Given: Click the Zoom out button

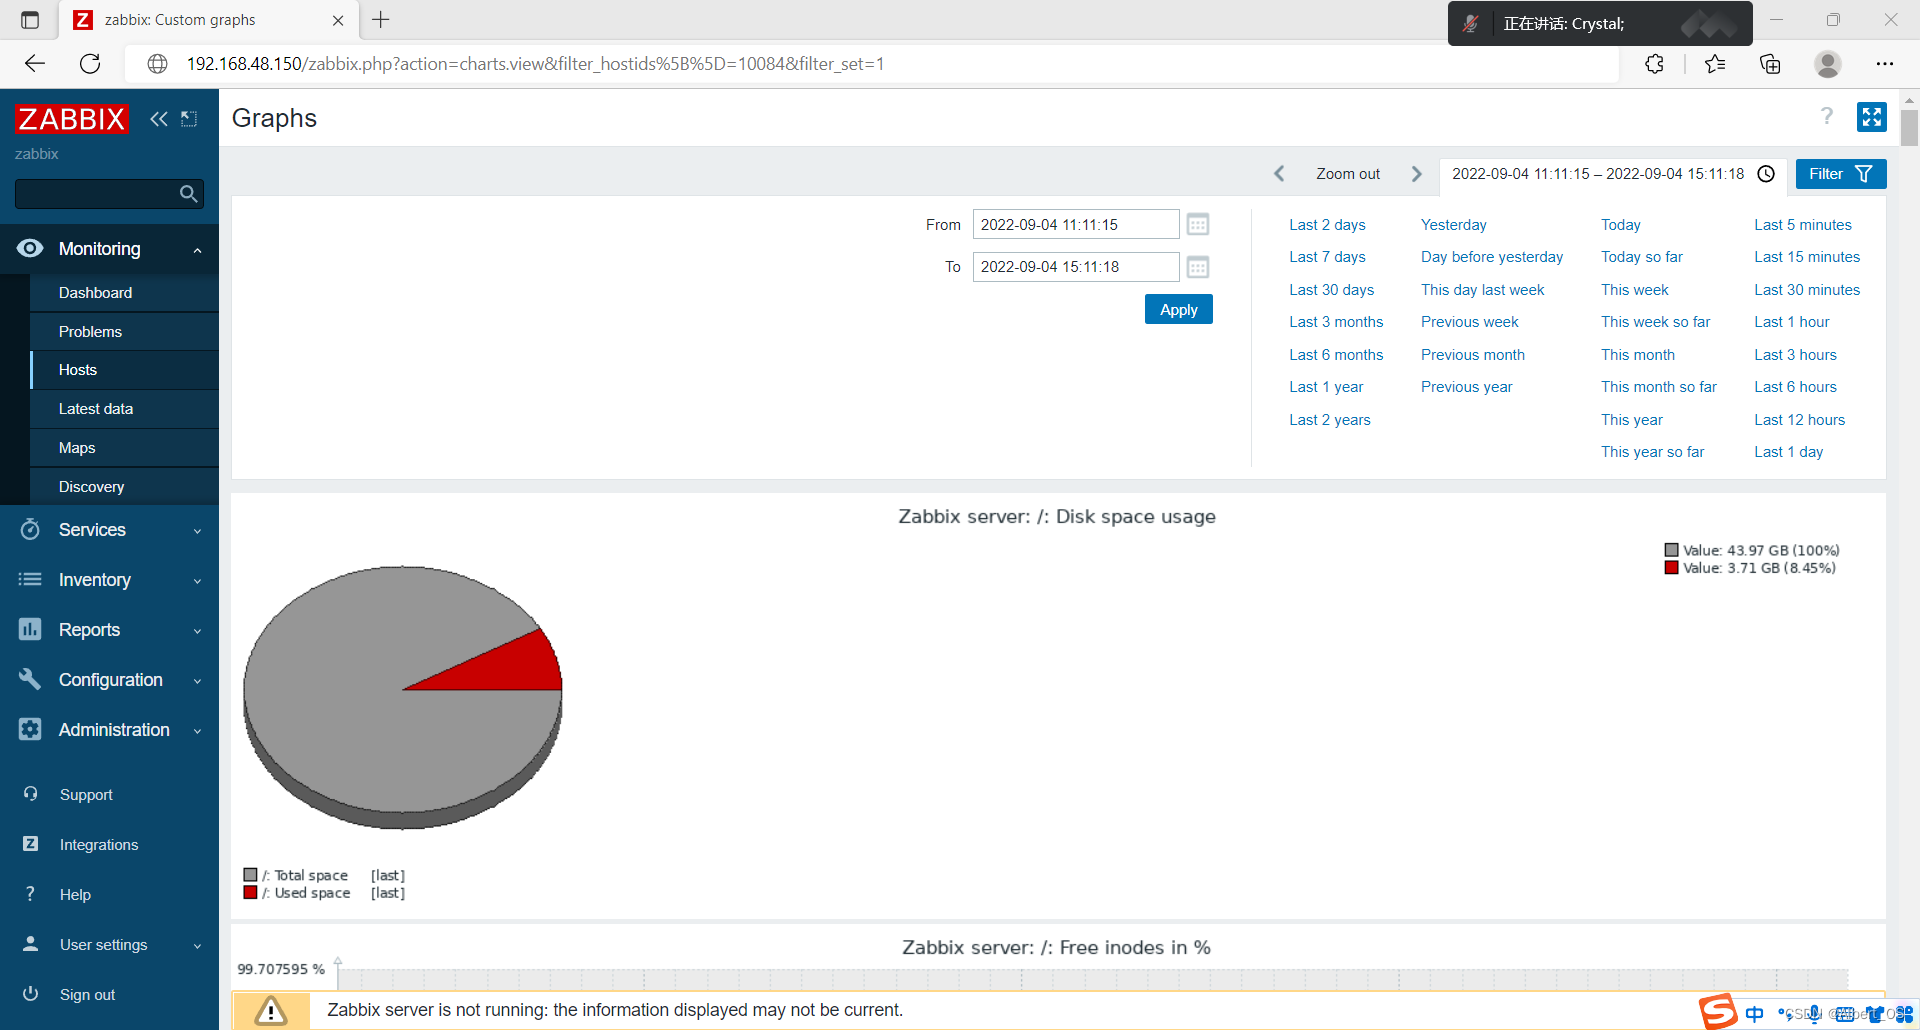Looking at the screenshot, I should [x=1347, y=174].
